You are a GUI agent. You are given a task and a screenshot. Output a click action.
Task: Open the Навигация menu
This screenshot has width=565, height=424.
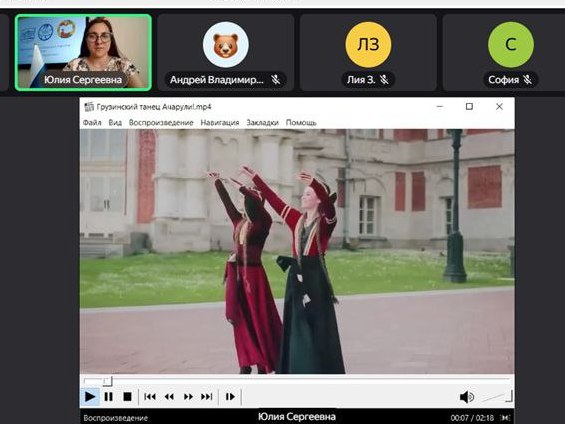click(x=220, y=123)
